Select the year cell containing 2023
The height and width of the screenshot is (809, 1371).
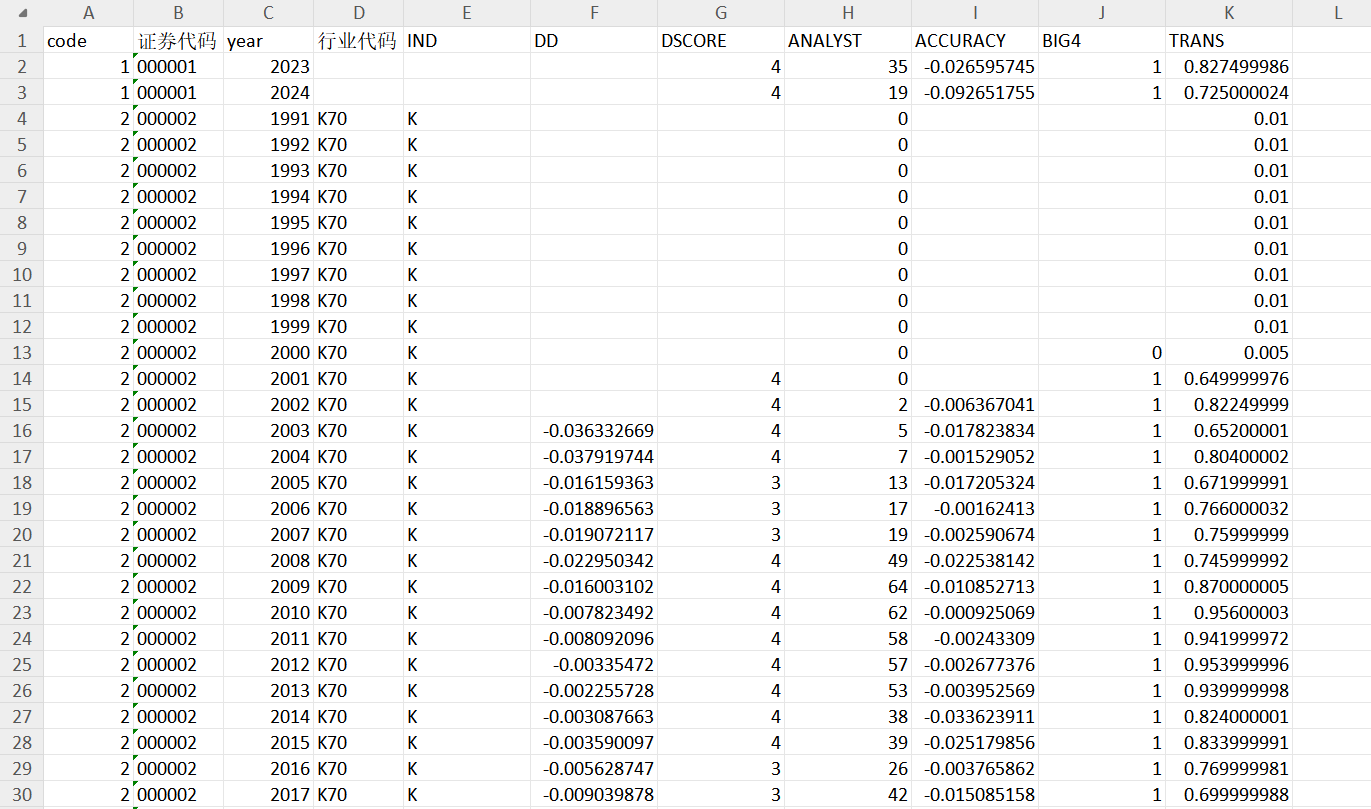pyautogui.click(x=268, y=67)
